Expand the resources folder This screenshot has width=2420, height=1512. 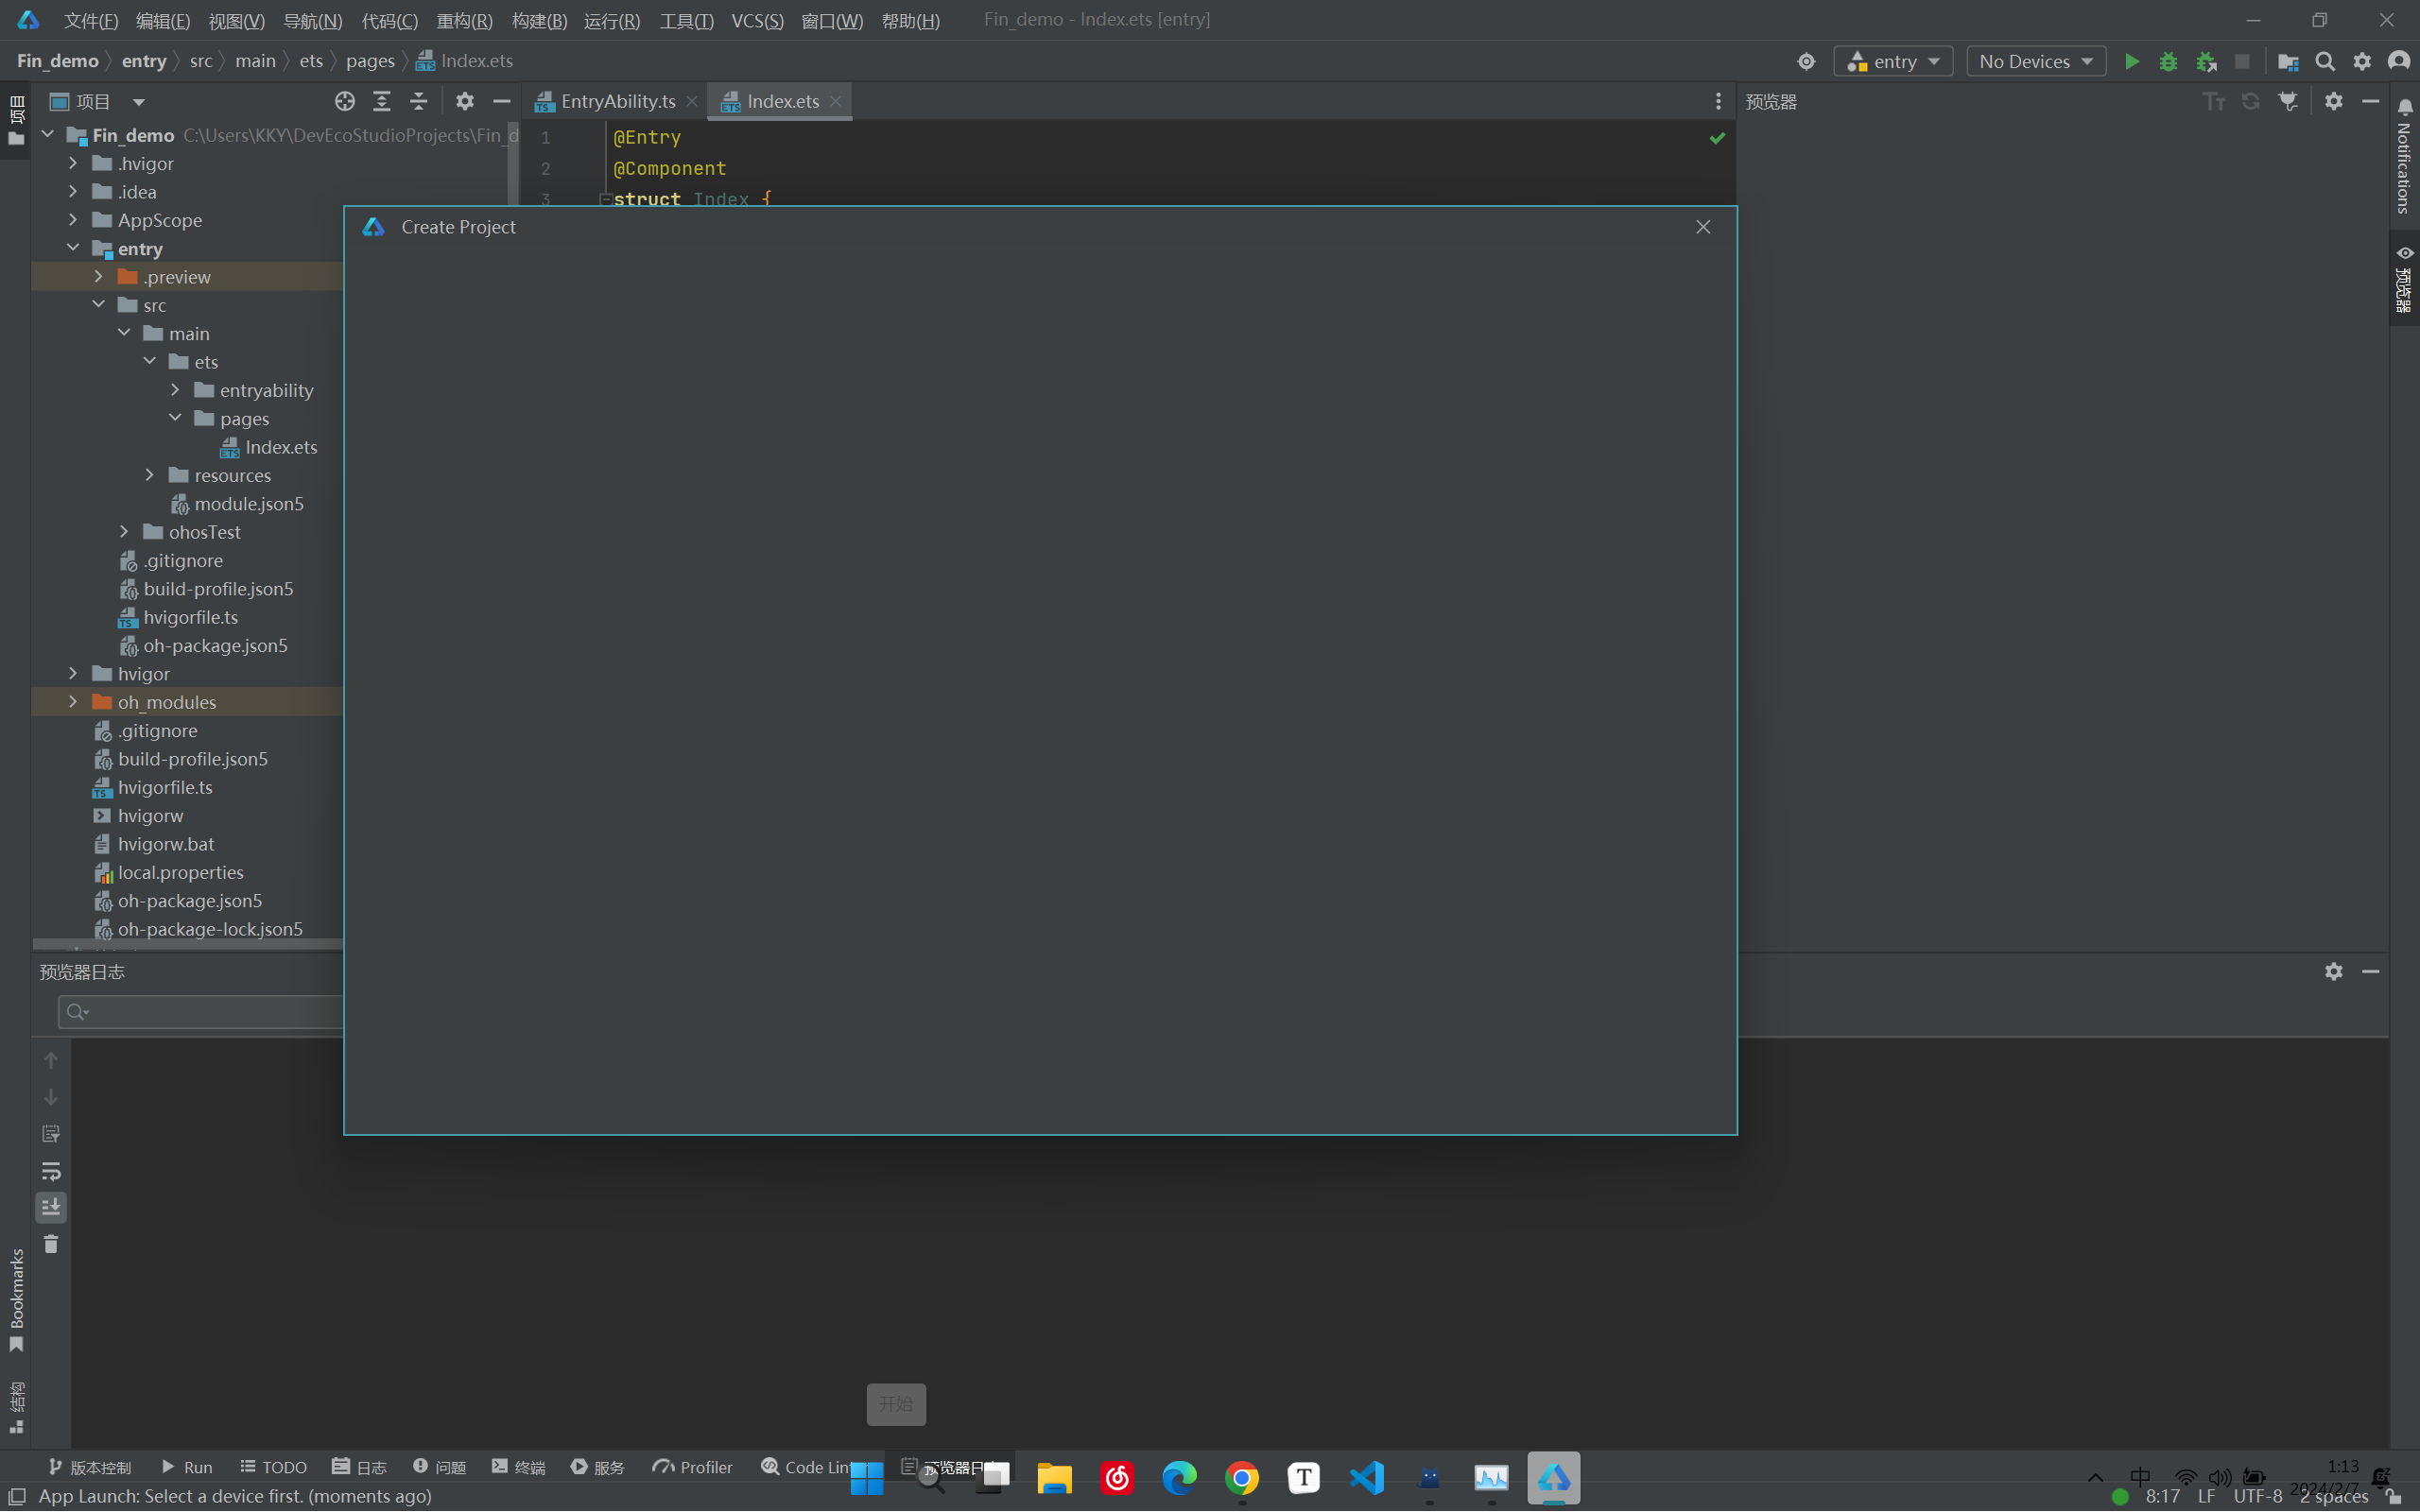150,475
